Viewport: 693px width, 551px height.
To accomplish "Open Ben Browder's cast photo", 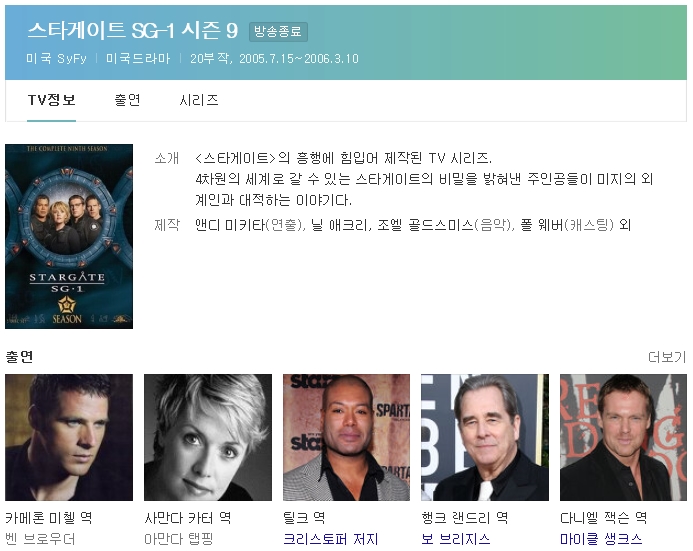I will [69, 437].
